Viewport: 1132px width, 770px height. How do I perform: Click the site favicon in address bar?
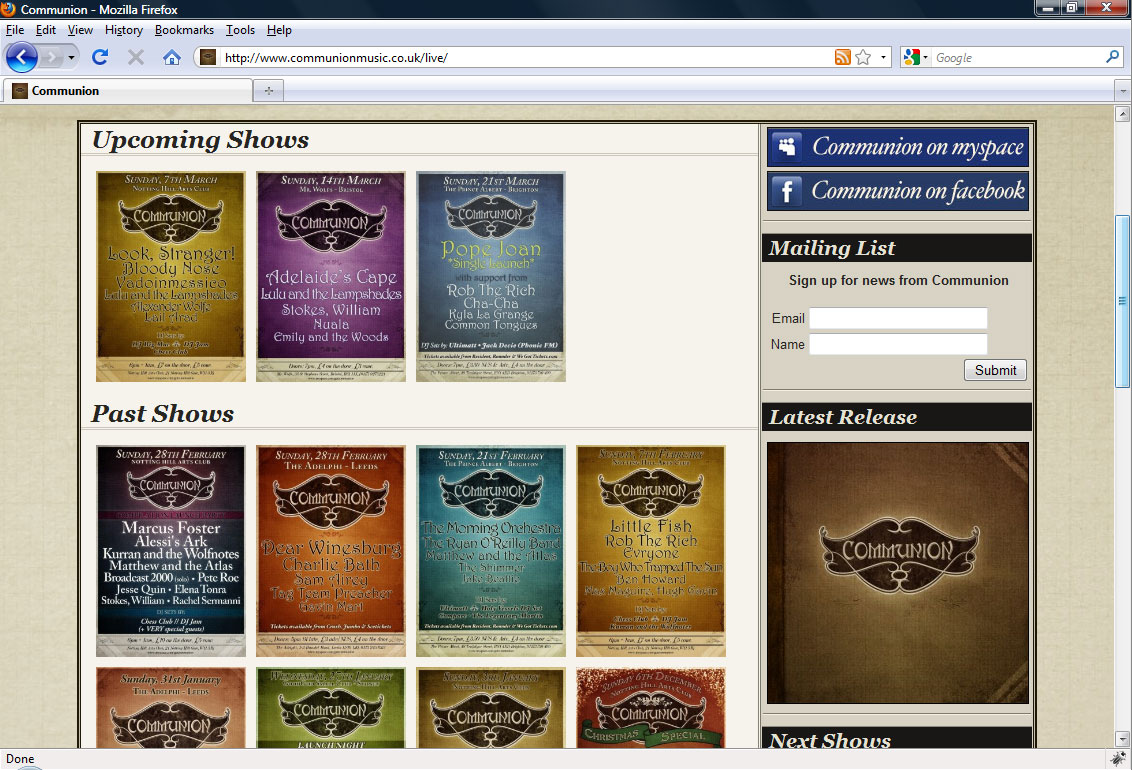(208, 57)
